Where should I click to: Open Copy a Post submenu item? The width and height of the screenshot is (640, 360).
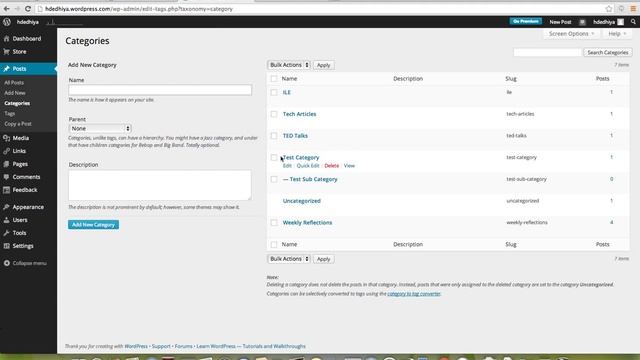(x=18, y=124)
